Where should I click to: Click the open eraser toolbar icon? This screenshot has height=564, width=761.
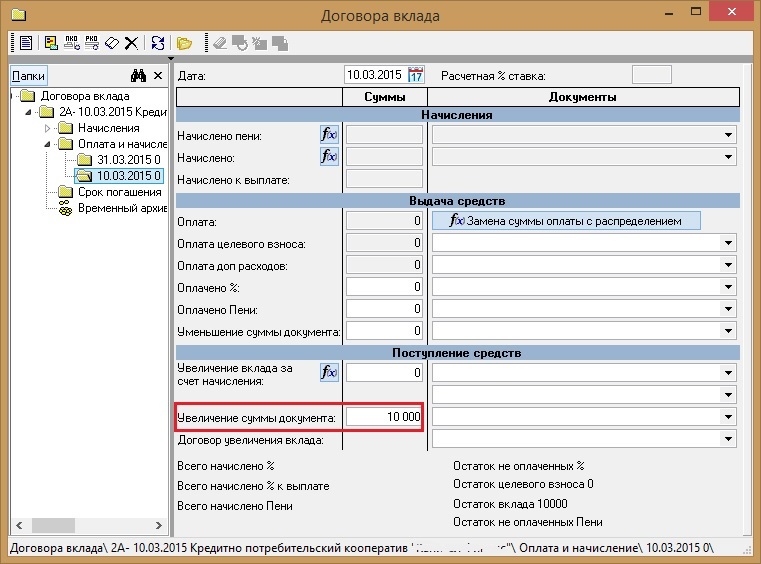(x=112, y=43)
